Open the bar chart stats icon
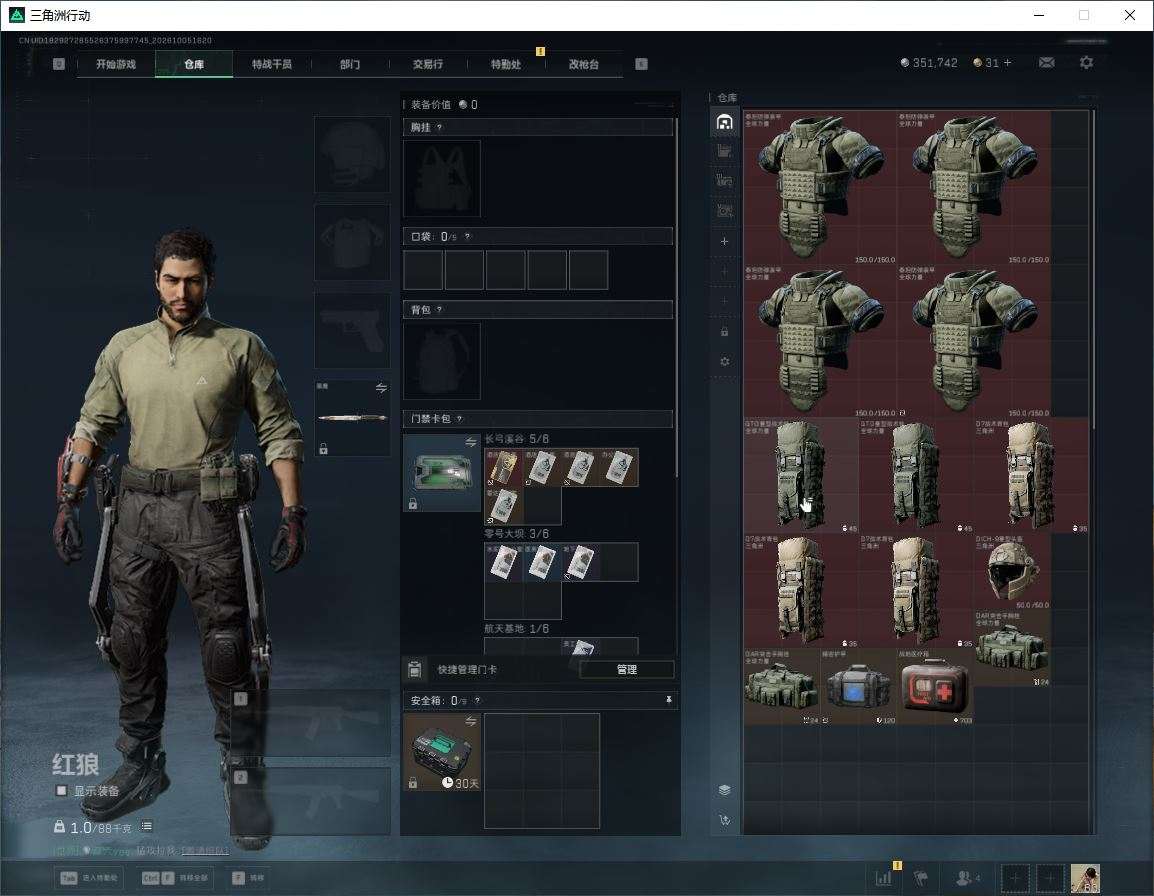The width and height of the screenshot is (1154, 896). point(883,877)
